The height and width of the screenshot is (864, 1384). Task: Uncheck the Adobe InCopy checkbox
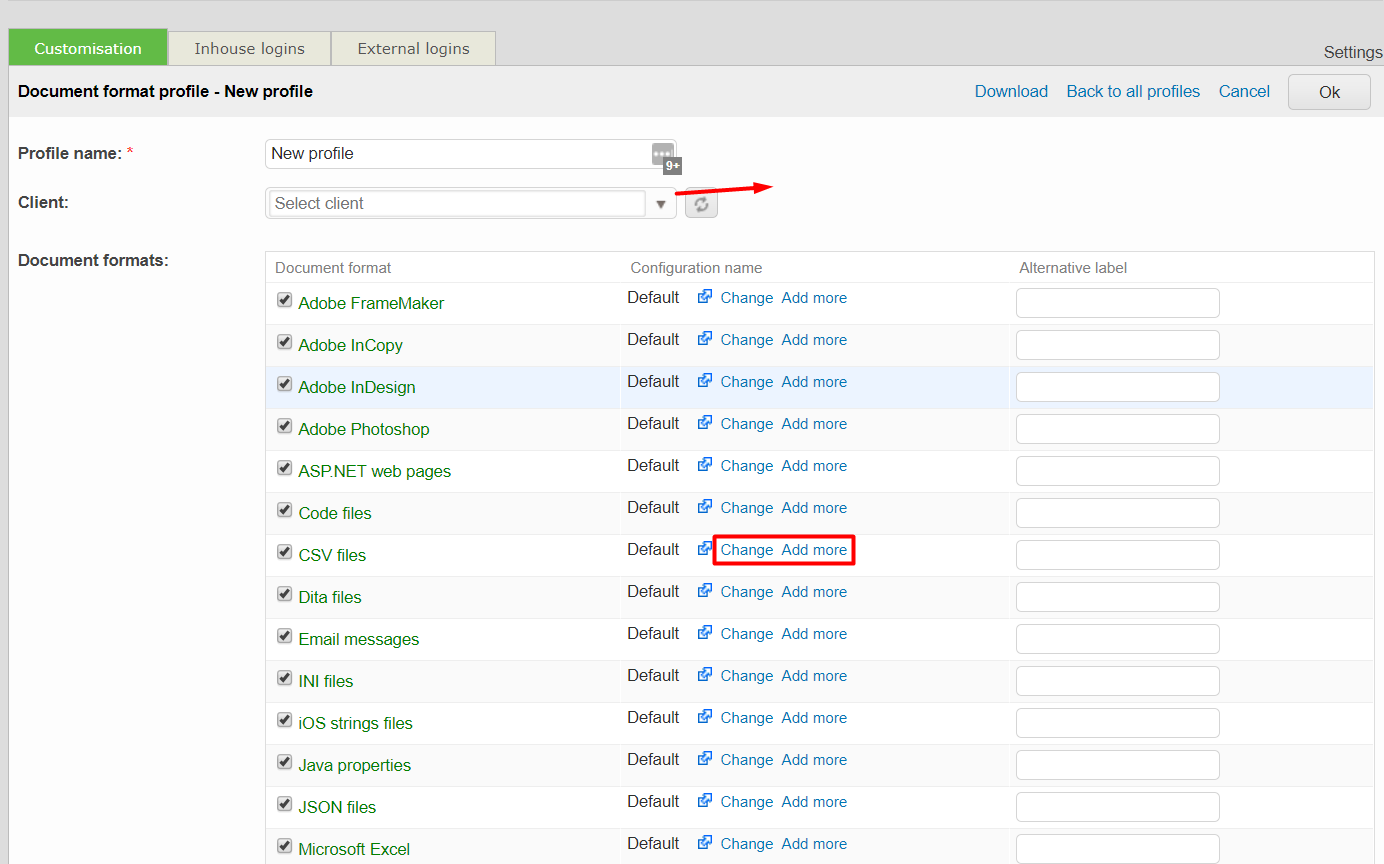click(285, 343)
